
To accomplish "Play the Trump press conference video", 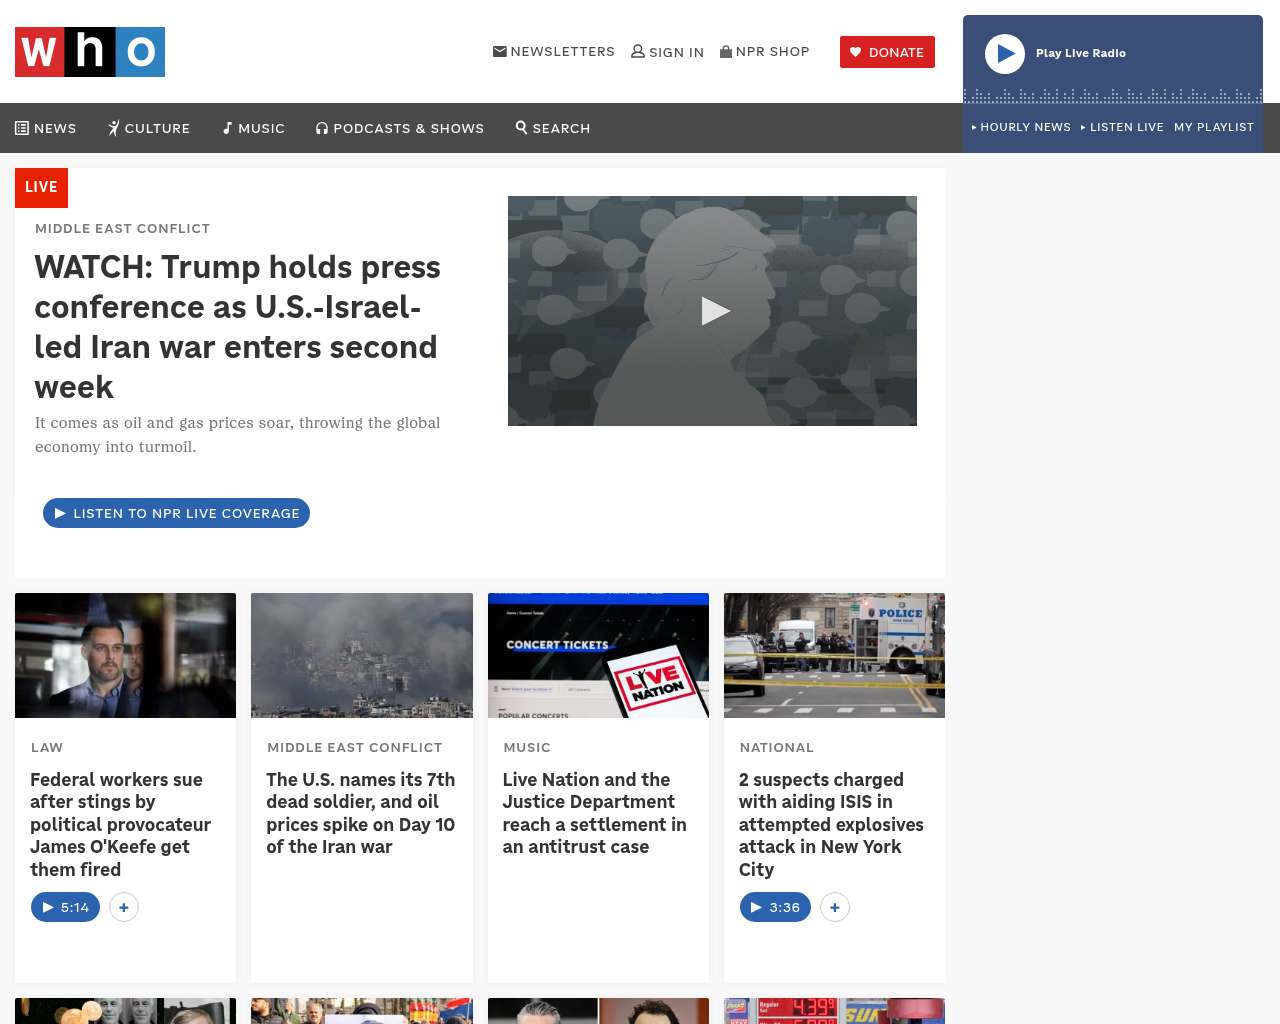I will coord(714,311).
